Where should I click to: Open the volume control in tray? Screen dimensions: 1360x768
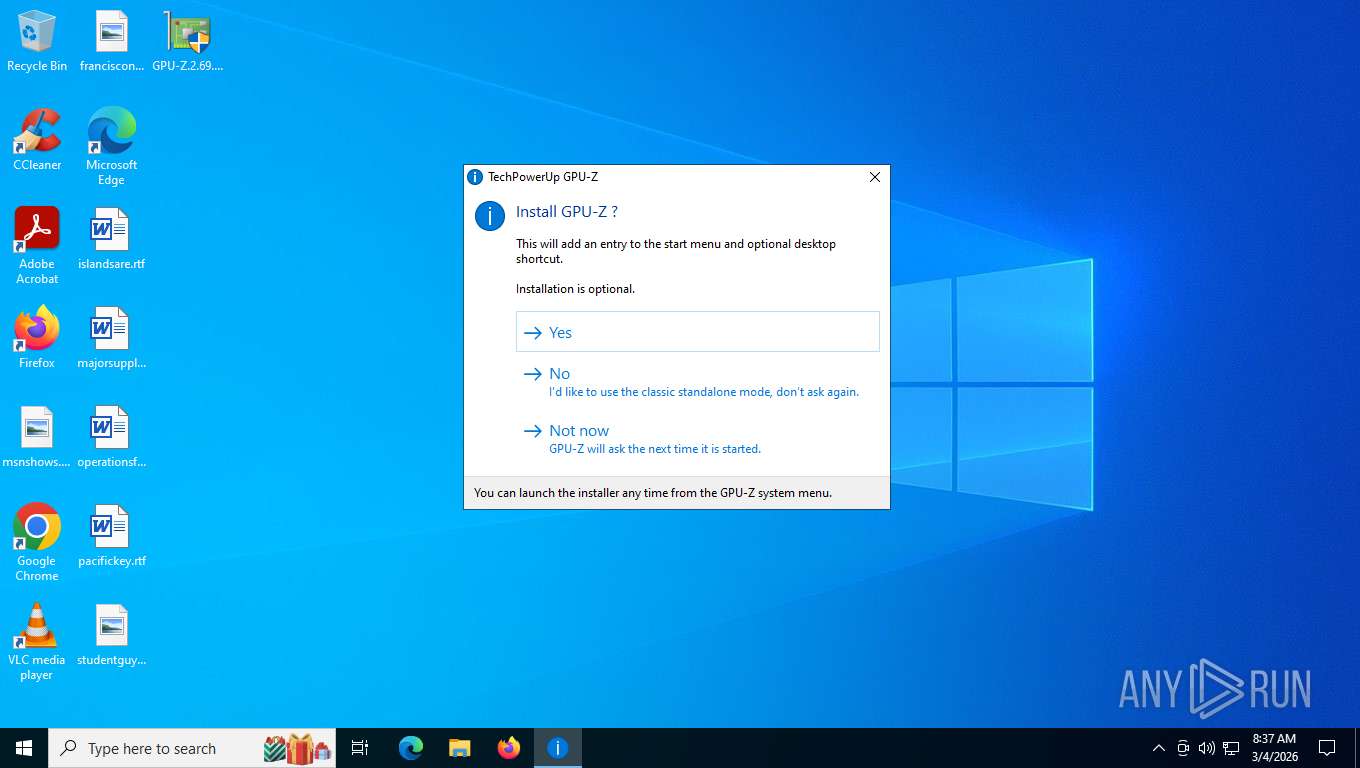pyautogui.click(x=1207, y=748)
